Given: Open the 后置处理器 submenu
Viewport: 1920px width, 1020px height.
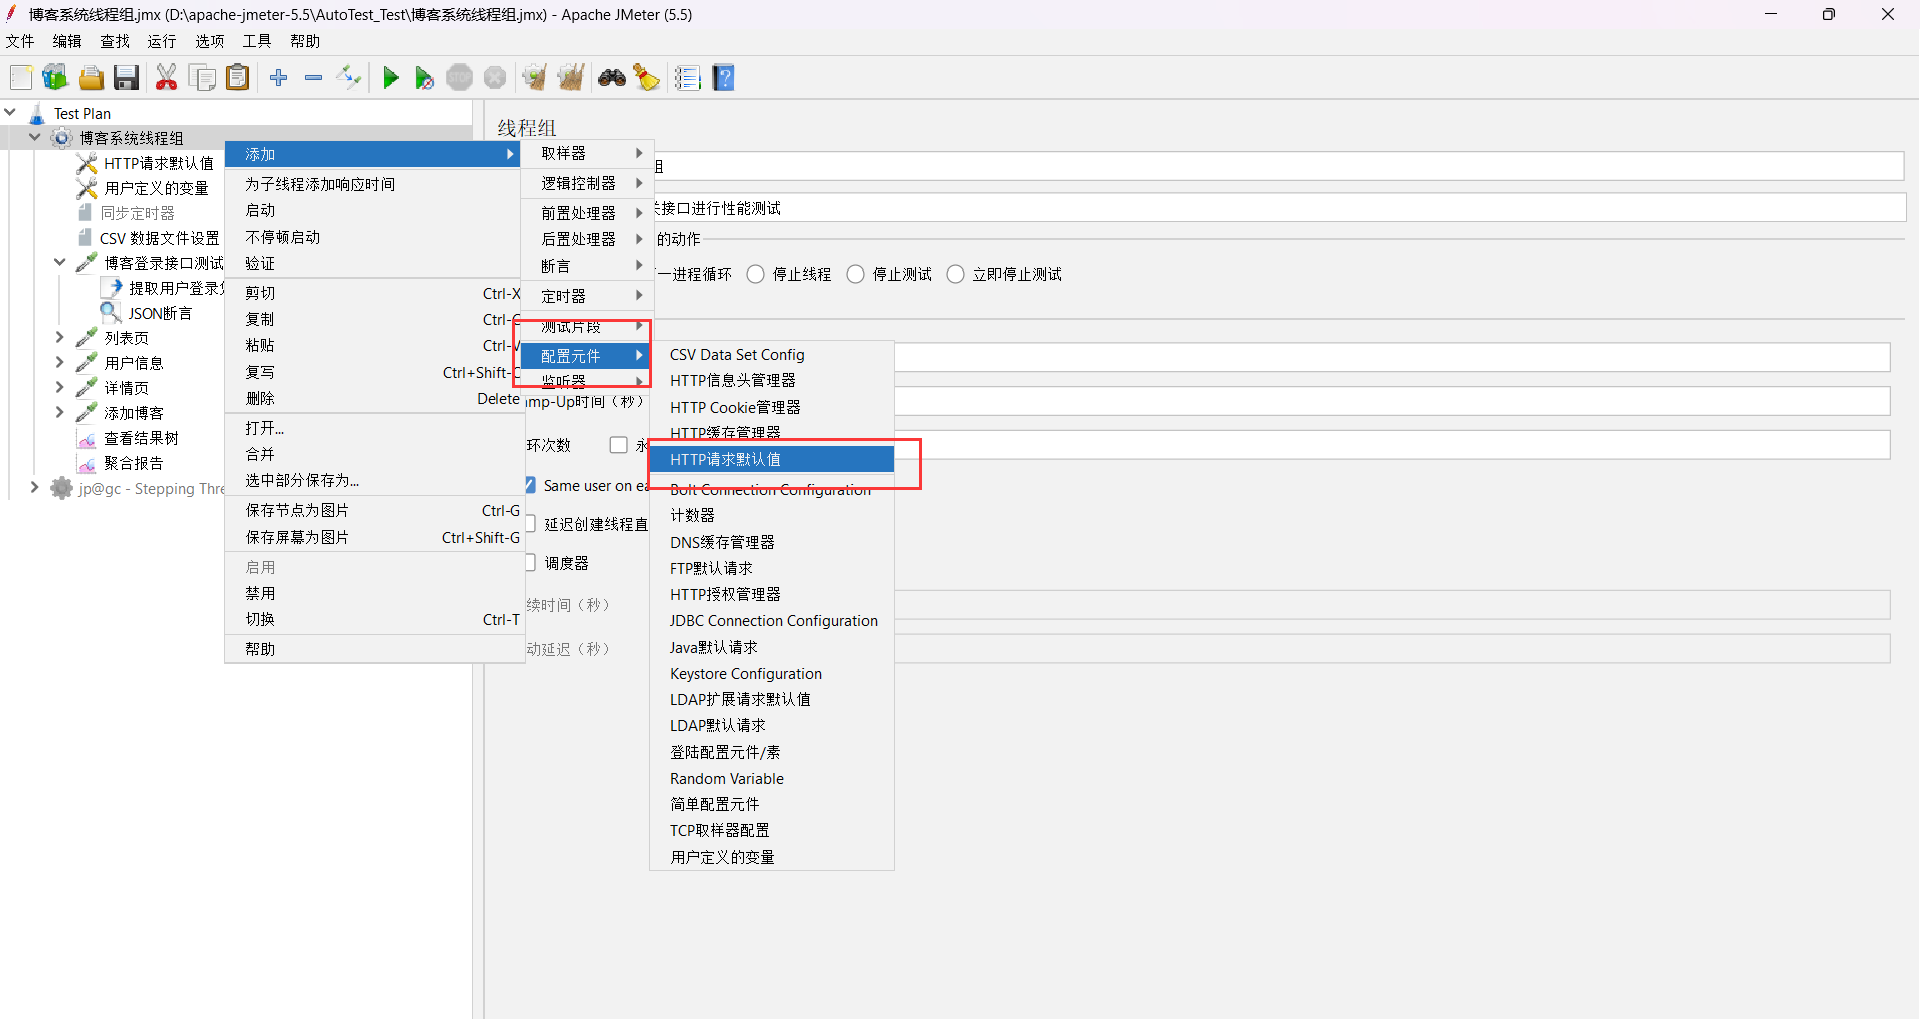Looking at the screenshot, I should [x=588, y=239].
